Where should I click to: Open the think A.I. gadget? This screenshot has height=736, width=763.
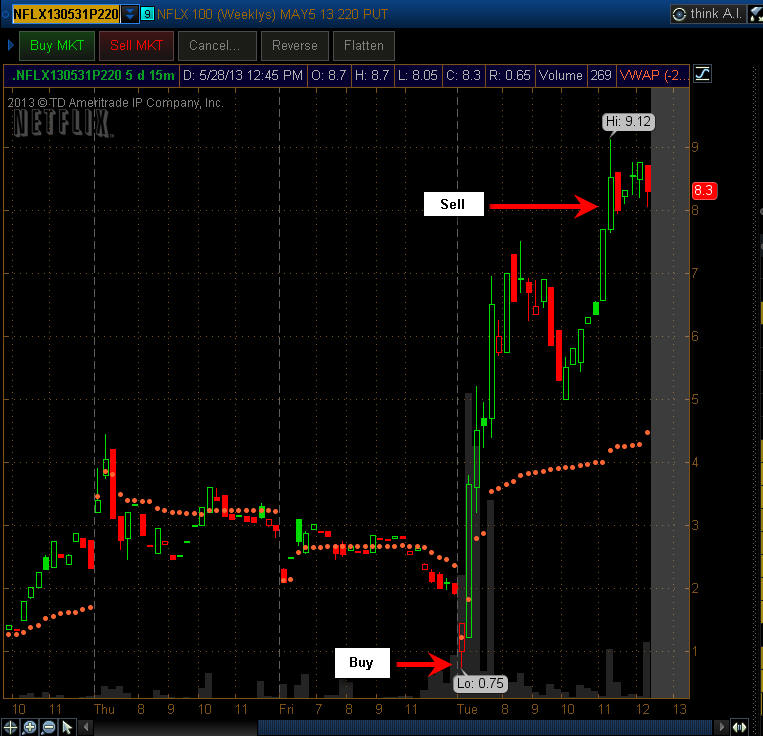(708, 14)
